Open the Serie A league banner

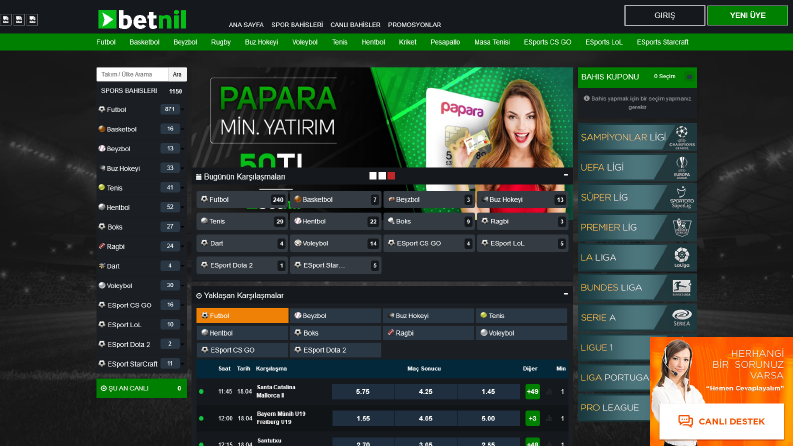[x=637, y=318]
